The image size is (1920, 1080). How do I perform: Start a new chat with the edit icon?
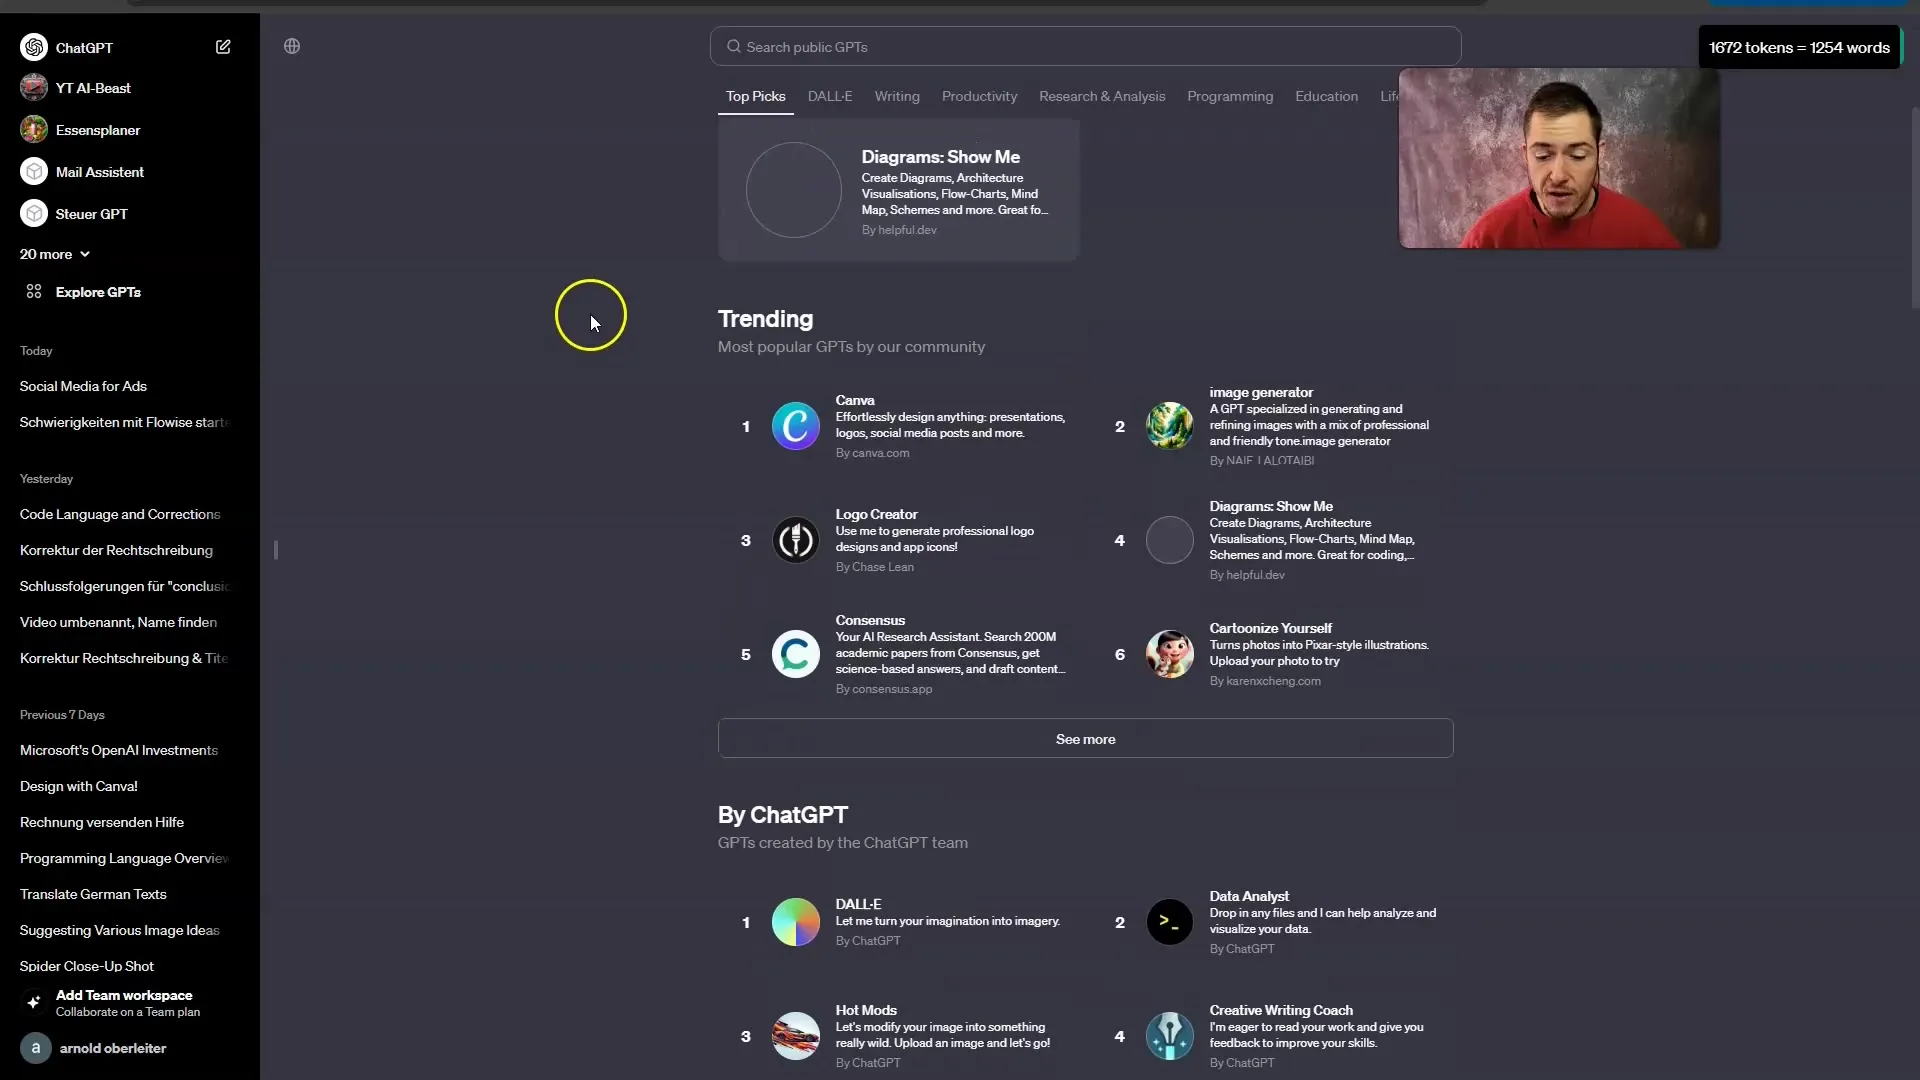[223, 47]
